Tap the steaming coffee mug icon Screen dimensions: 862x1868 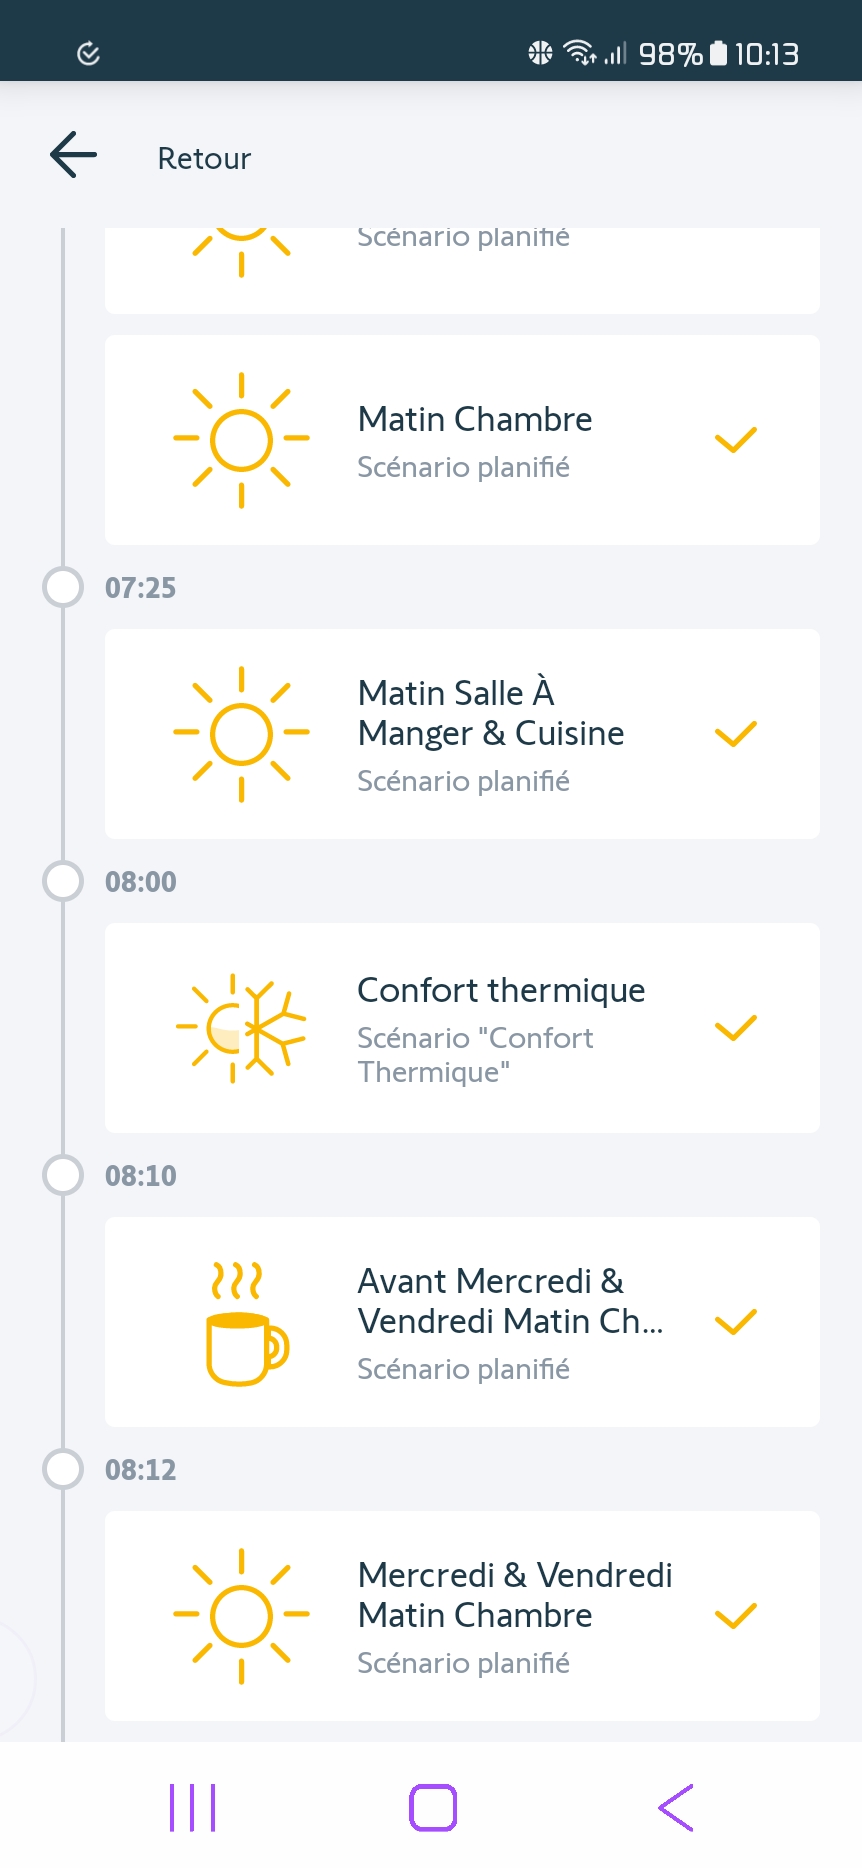click(x=246, y=1323)
